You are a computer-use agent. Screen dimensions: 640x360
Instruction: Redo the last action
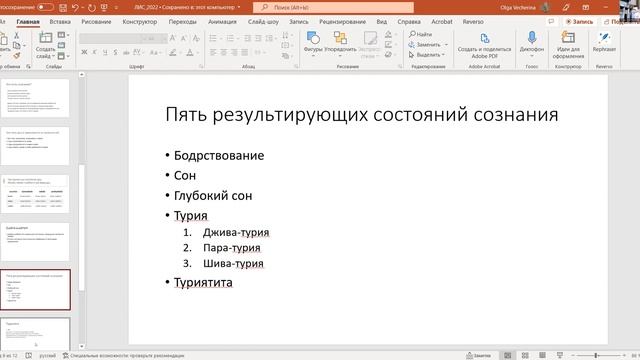click(91, 7)
